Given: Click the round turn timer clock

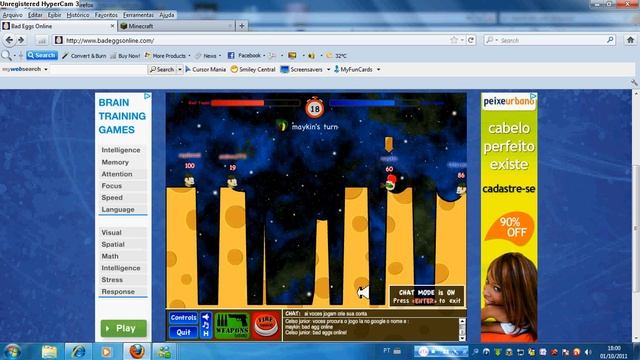Looking at the screenshot, I should (x=315, y=108).
